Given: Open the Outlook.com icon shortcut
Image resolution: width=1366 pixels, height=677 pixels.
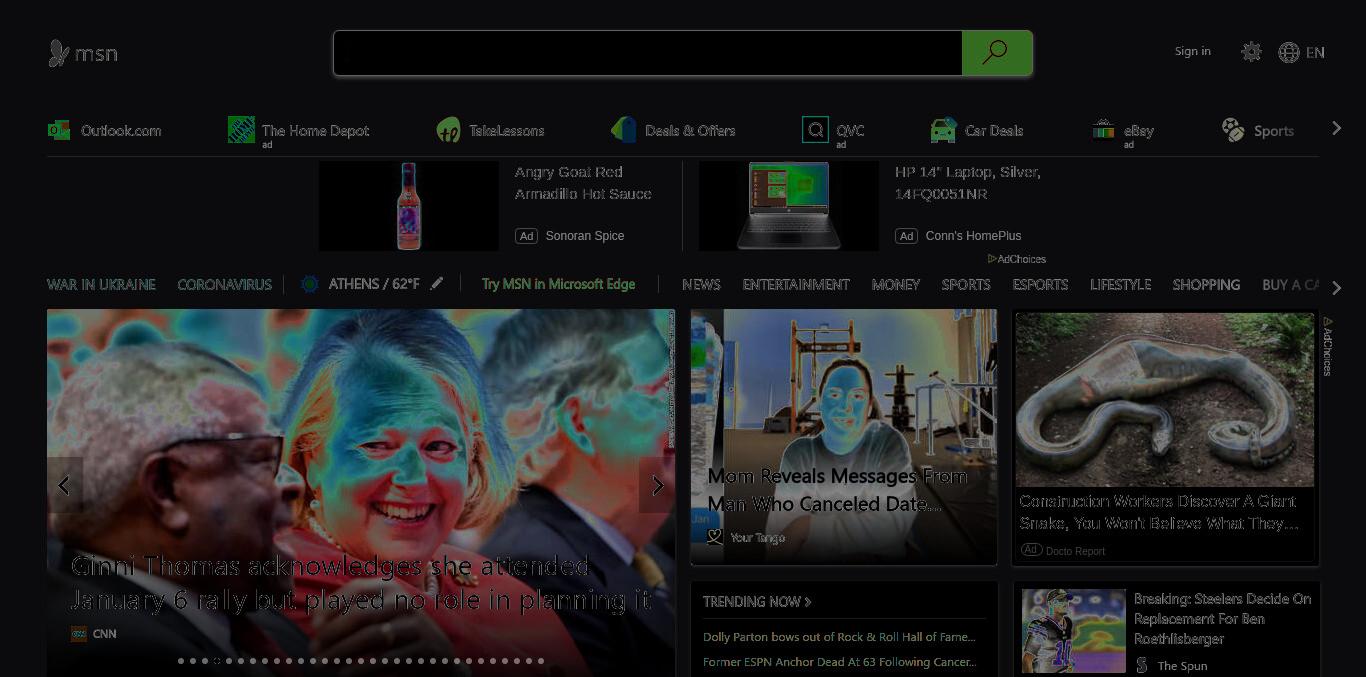Looking at the screenshot, I should click(x=59, y=130).
